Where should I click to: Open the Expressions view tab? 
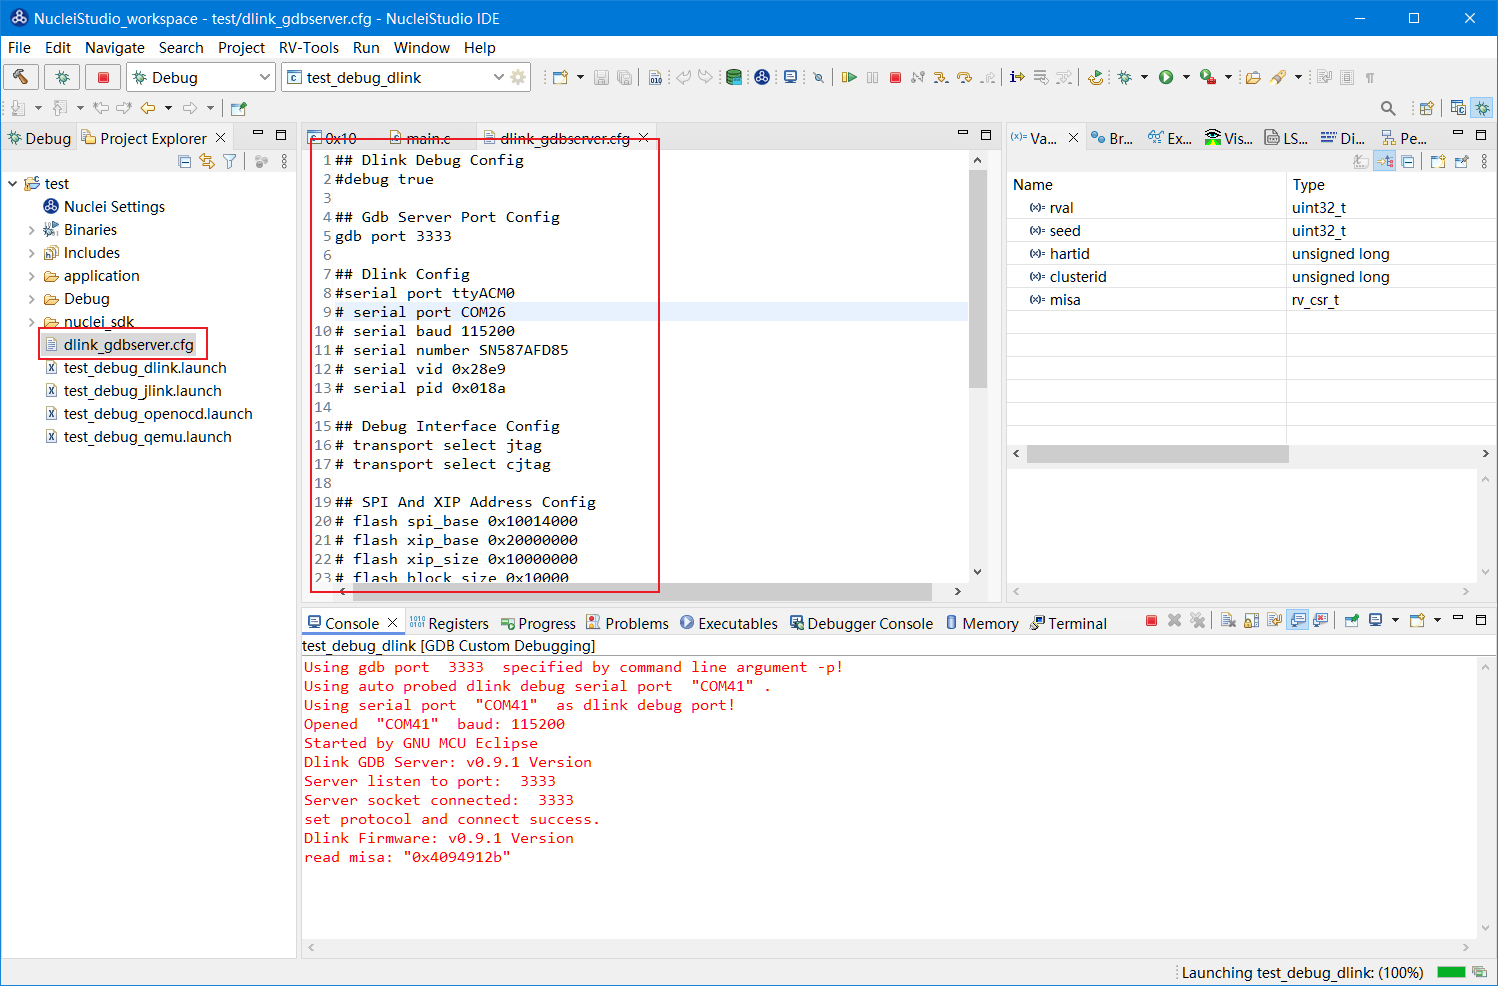(x=1170, y=138)
